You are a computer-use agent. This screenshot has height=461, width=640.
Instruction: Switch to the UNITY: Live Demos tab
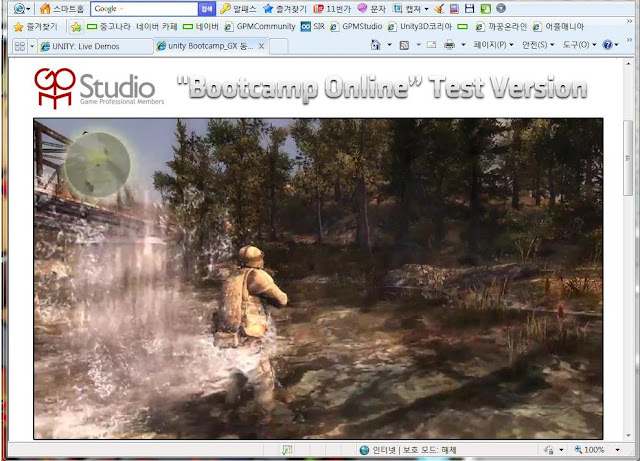coord(96,46)
